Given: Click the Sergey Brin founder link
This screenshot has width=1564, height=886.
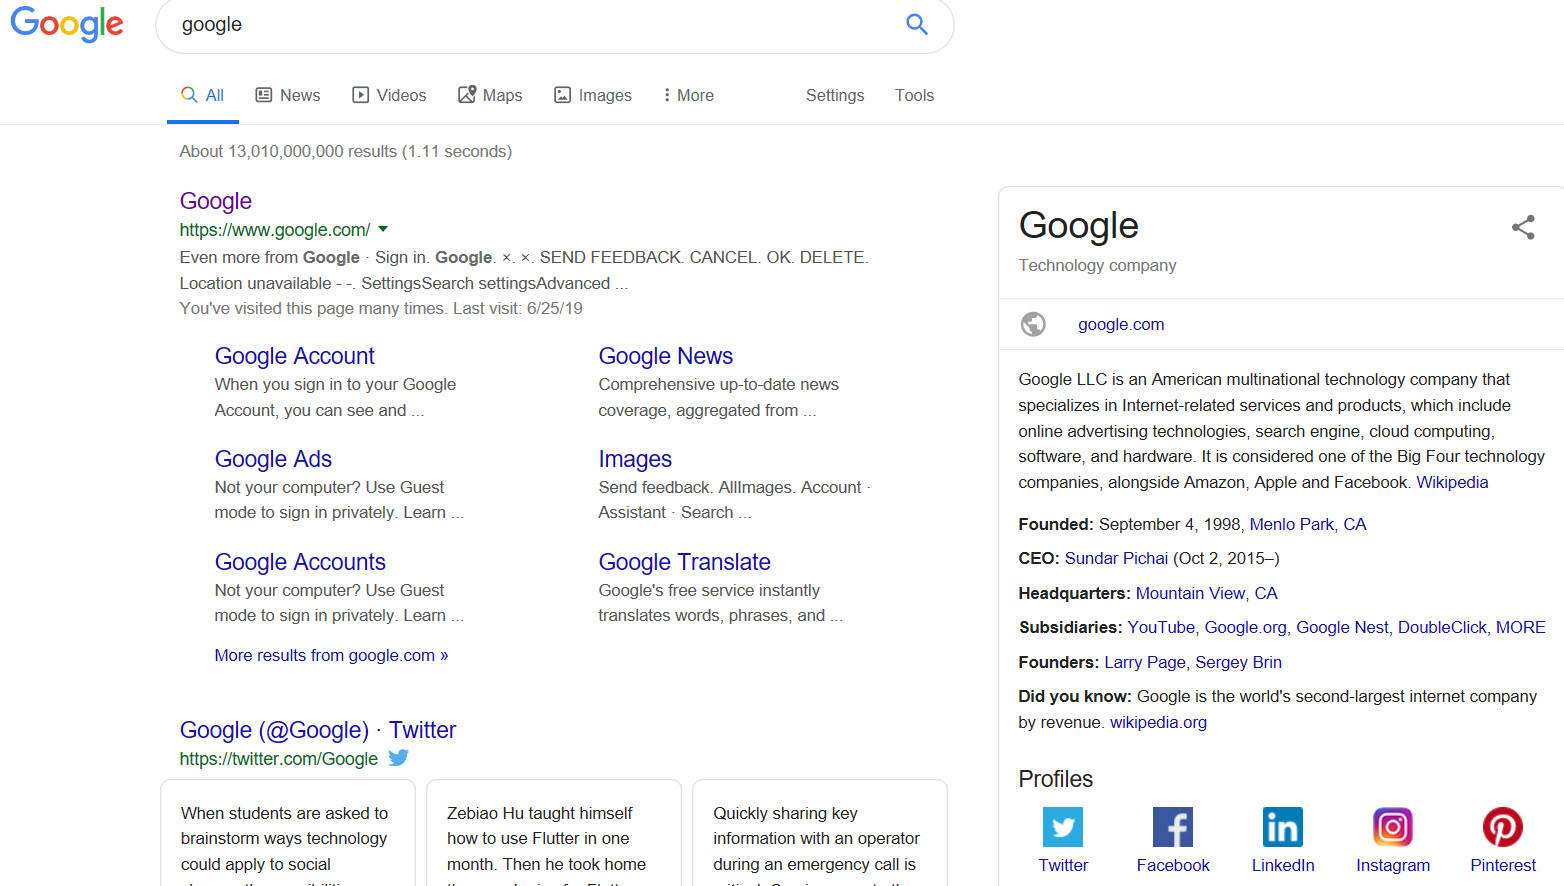Looking at the screenshot, I should pyautogui.click(x=1238, y=662).
